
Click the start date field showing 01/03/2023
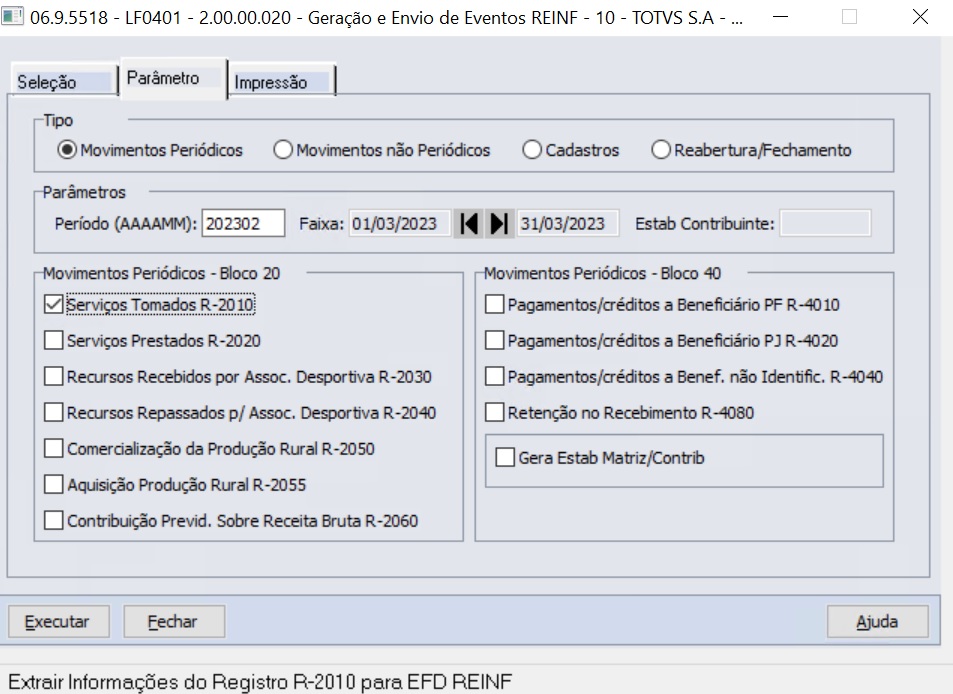point(399,223)
